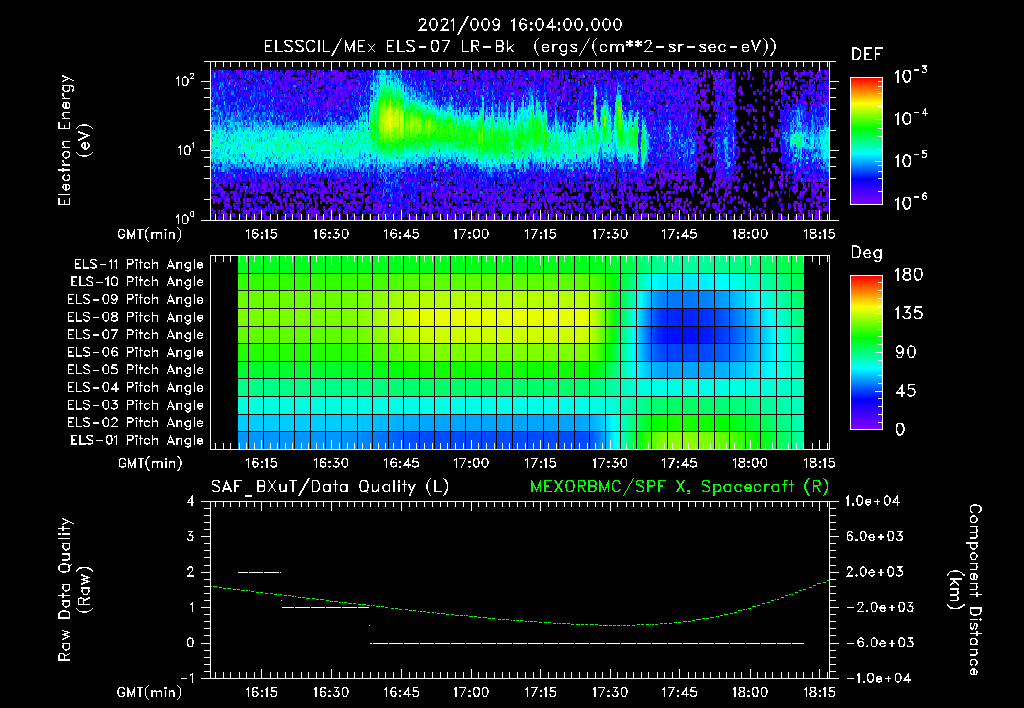Select the timestamp title 2021/009 16:04:00.000
The height and width of the screenshot is (708, 1024).
pos(520,25)
